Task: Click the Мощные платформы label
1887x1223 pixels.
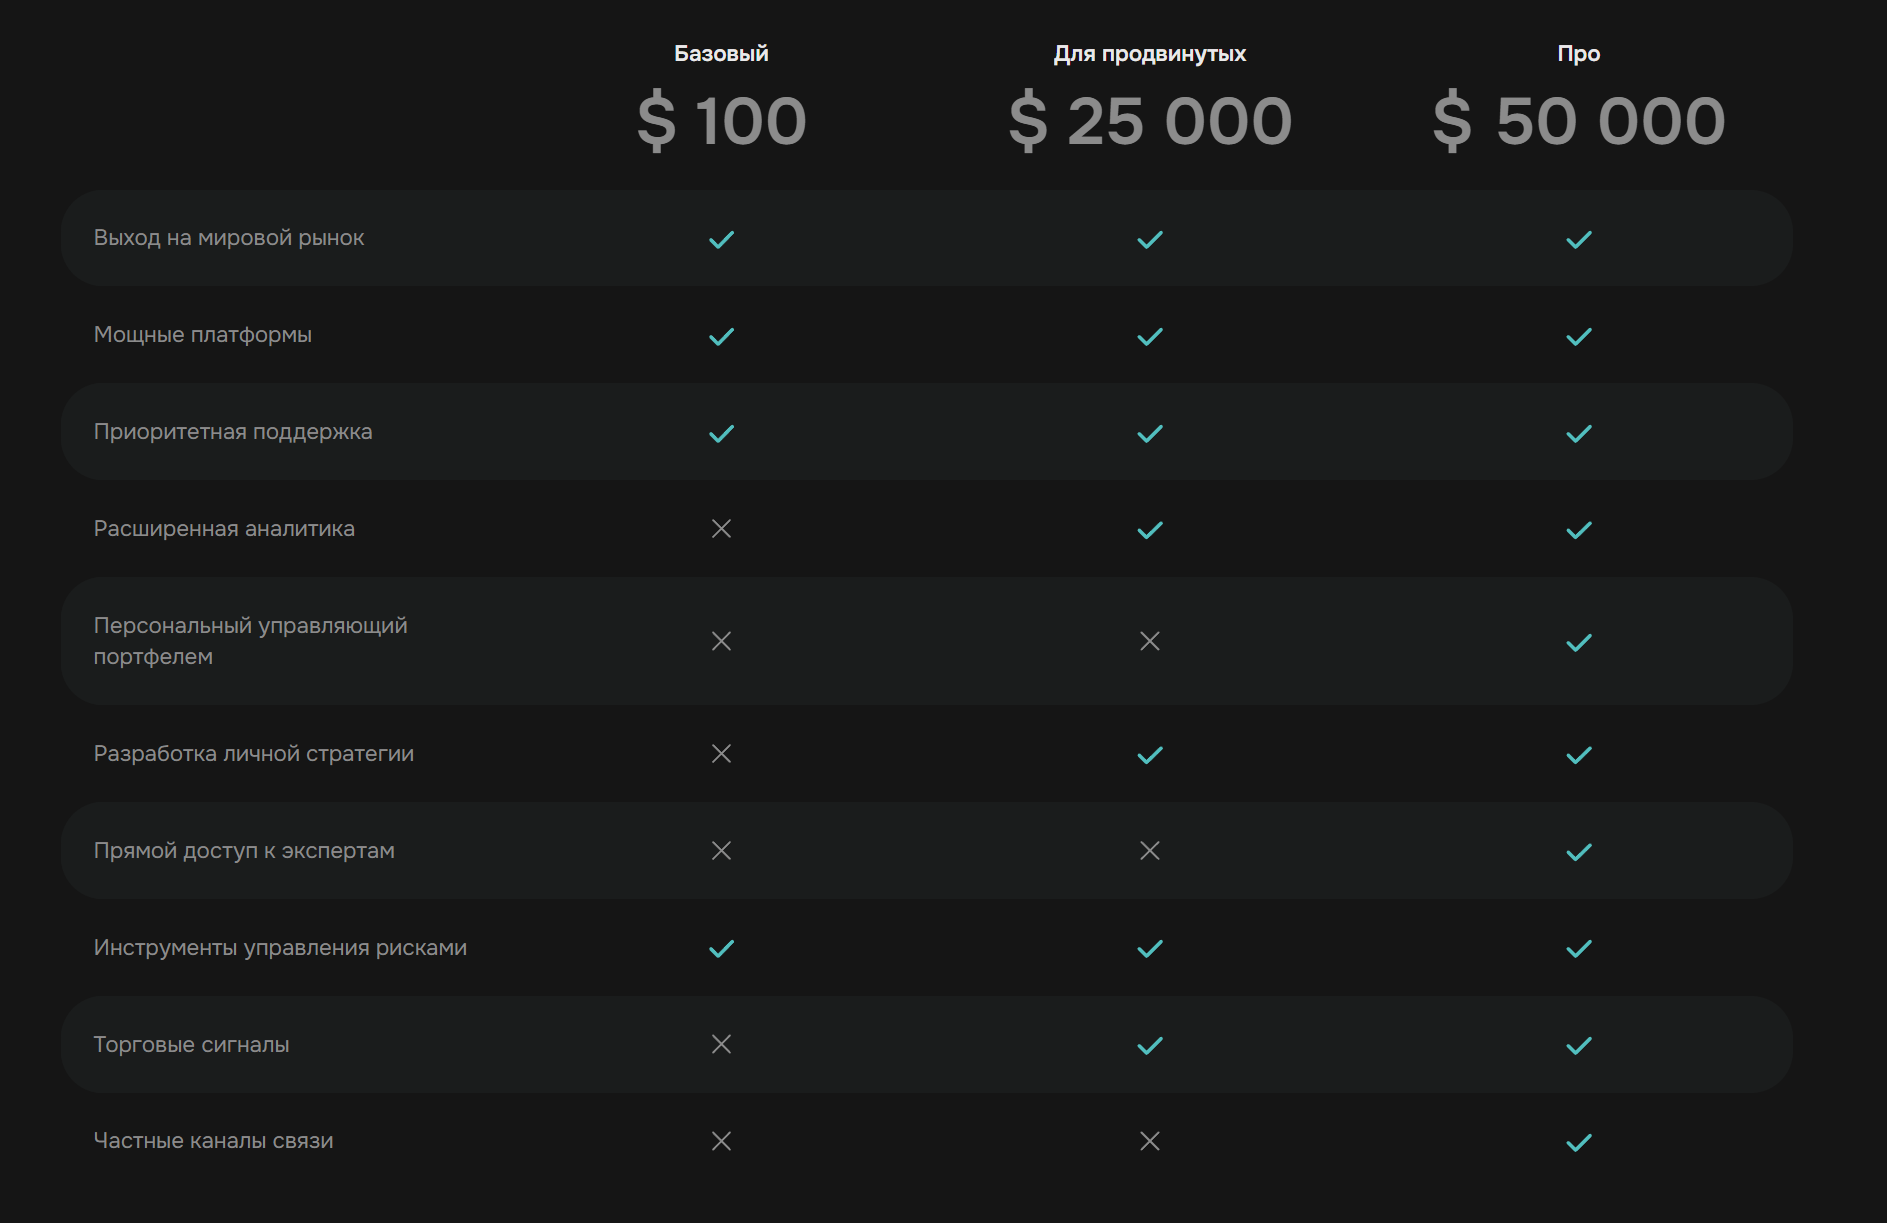Action: (203, 335)
